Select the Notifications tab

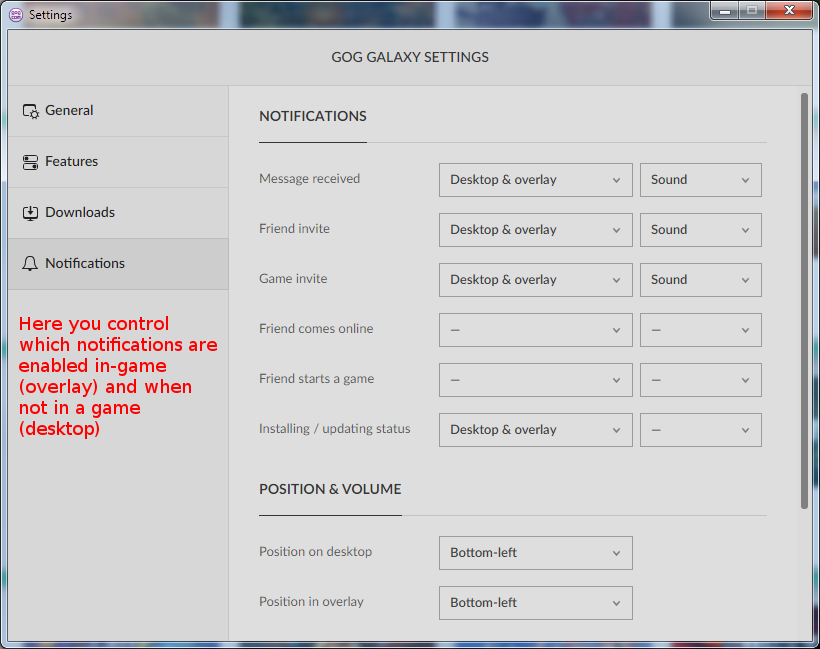point(118,264)
